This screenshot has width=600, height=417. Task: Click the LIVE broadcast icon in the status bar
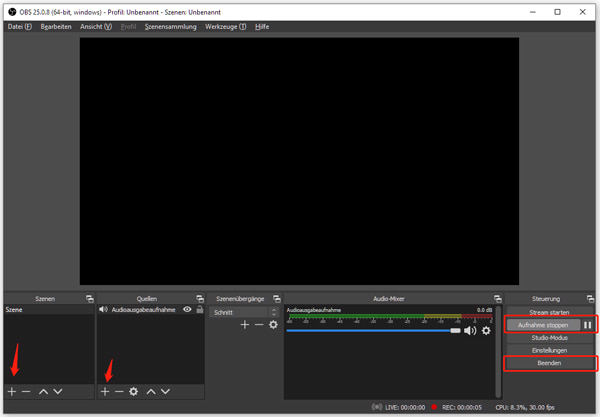pos(377,407)
